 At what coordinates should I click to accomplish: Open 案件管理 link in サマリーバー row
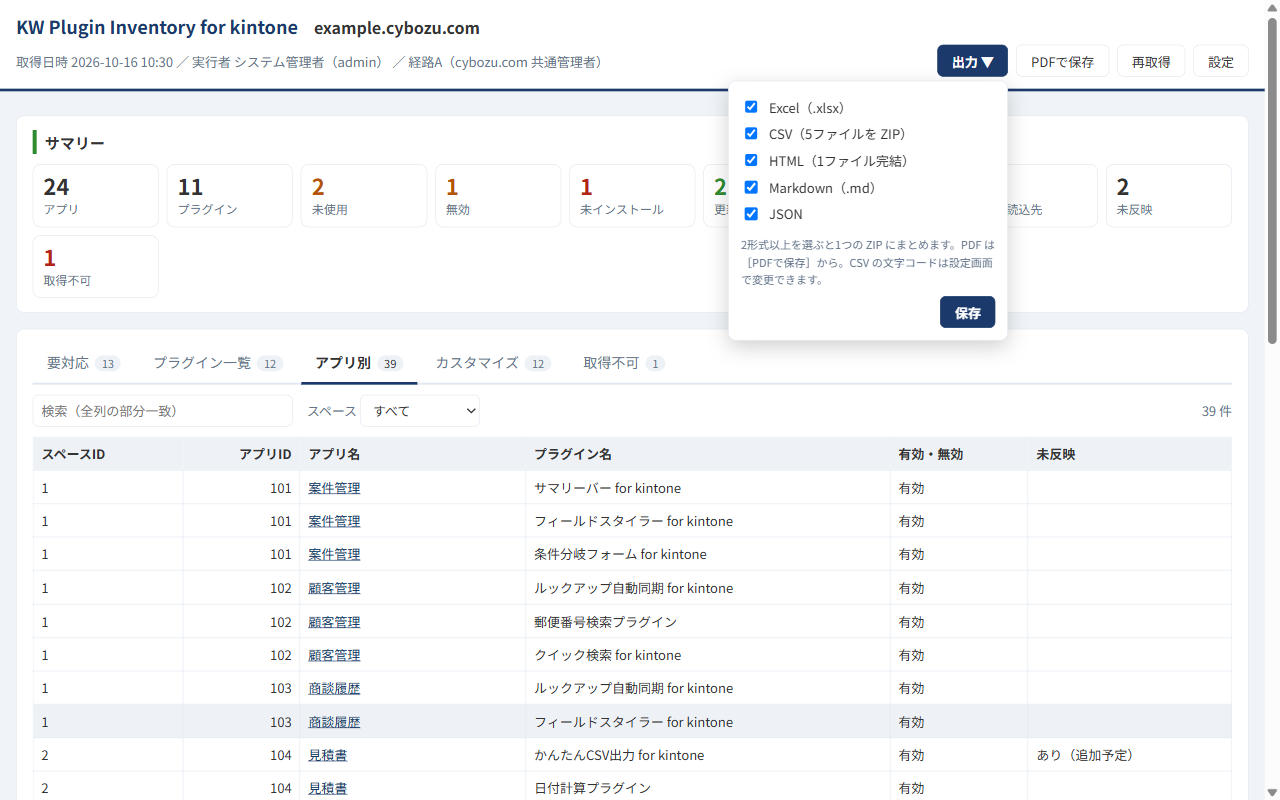(x=334, y=488)
